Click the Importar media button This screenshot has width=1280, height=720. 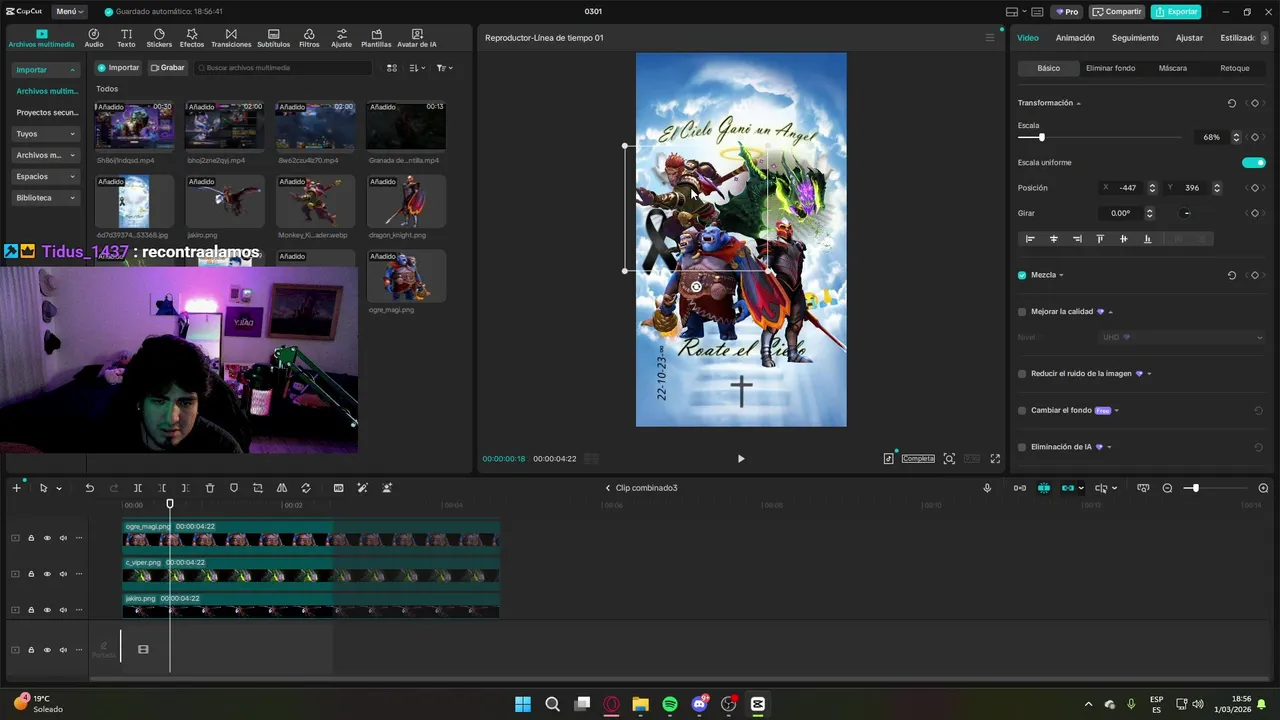(x=119, y=68)
